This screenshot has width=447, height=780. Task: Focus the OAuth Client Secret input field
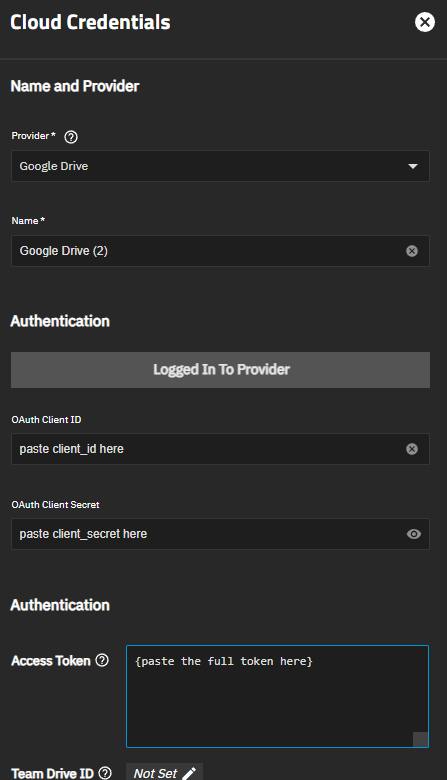tap(209, 534)
